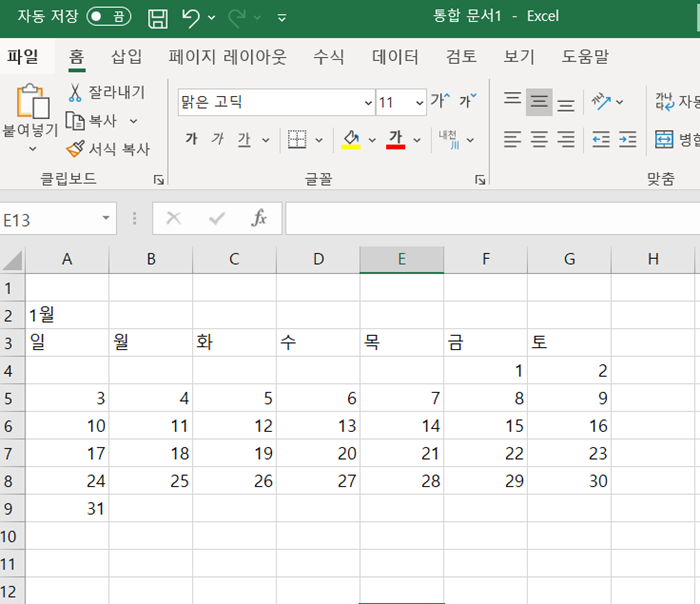Open the phonetic guide dropdown arrow

[x=470, y=140]
